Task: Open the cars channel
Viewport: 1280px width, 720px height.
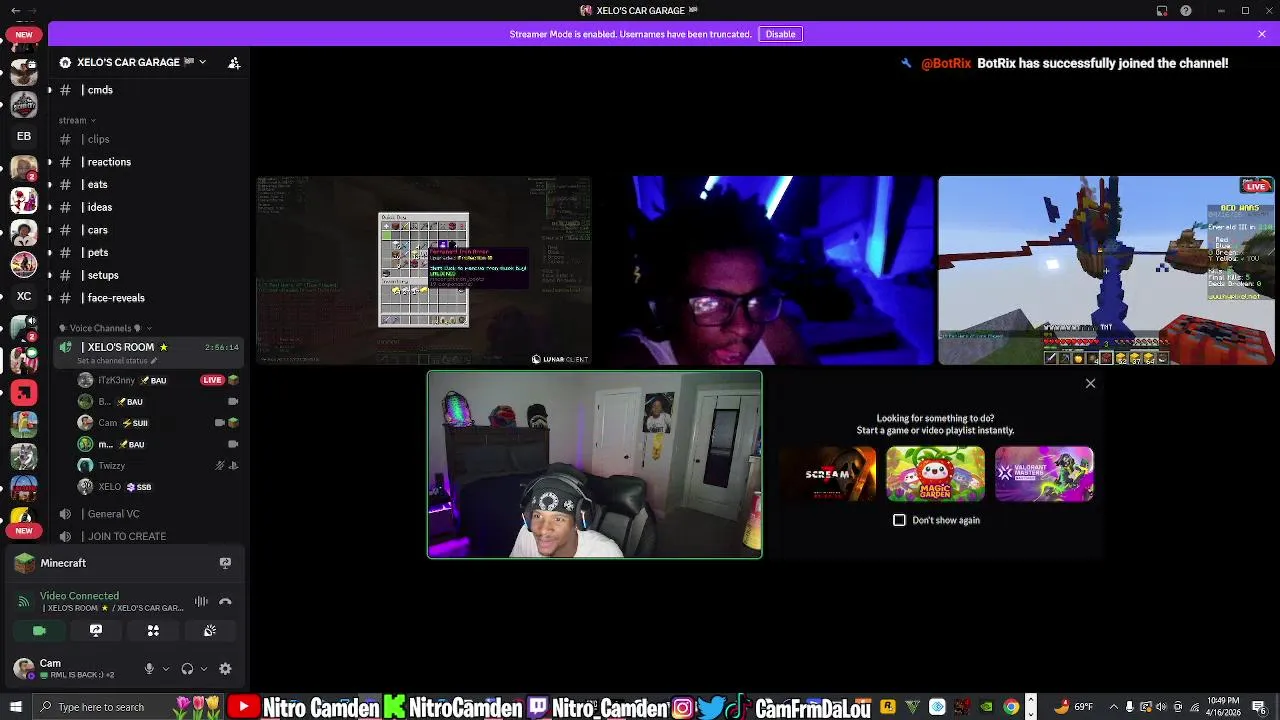Action: coord(148,230)
